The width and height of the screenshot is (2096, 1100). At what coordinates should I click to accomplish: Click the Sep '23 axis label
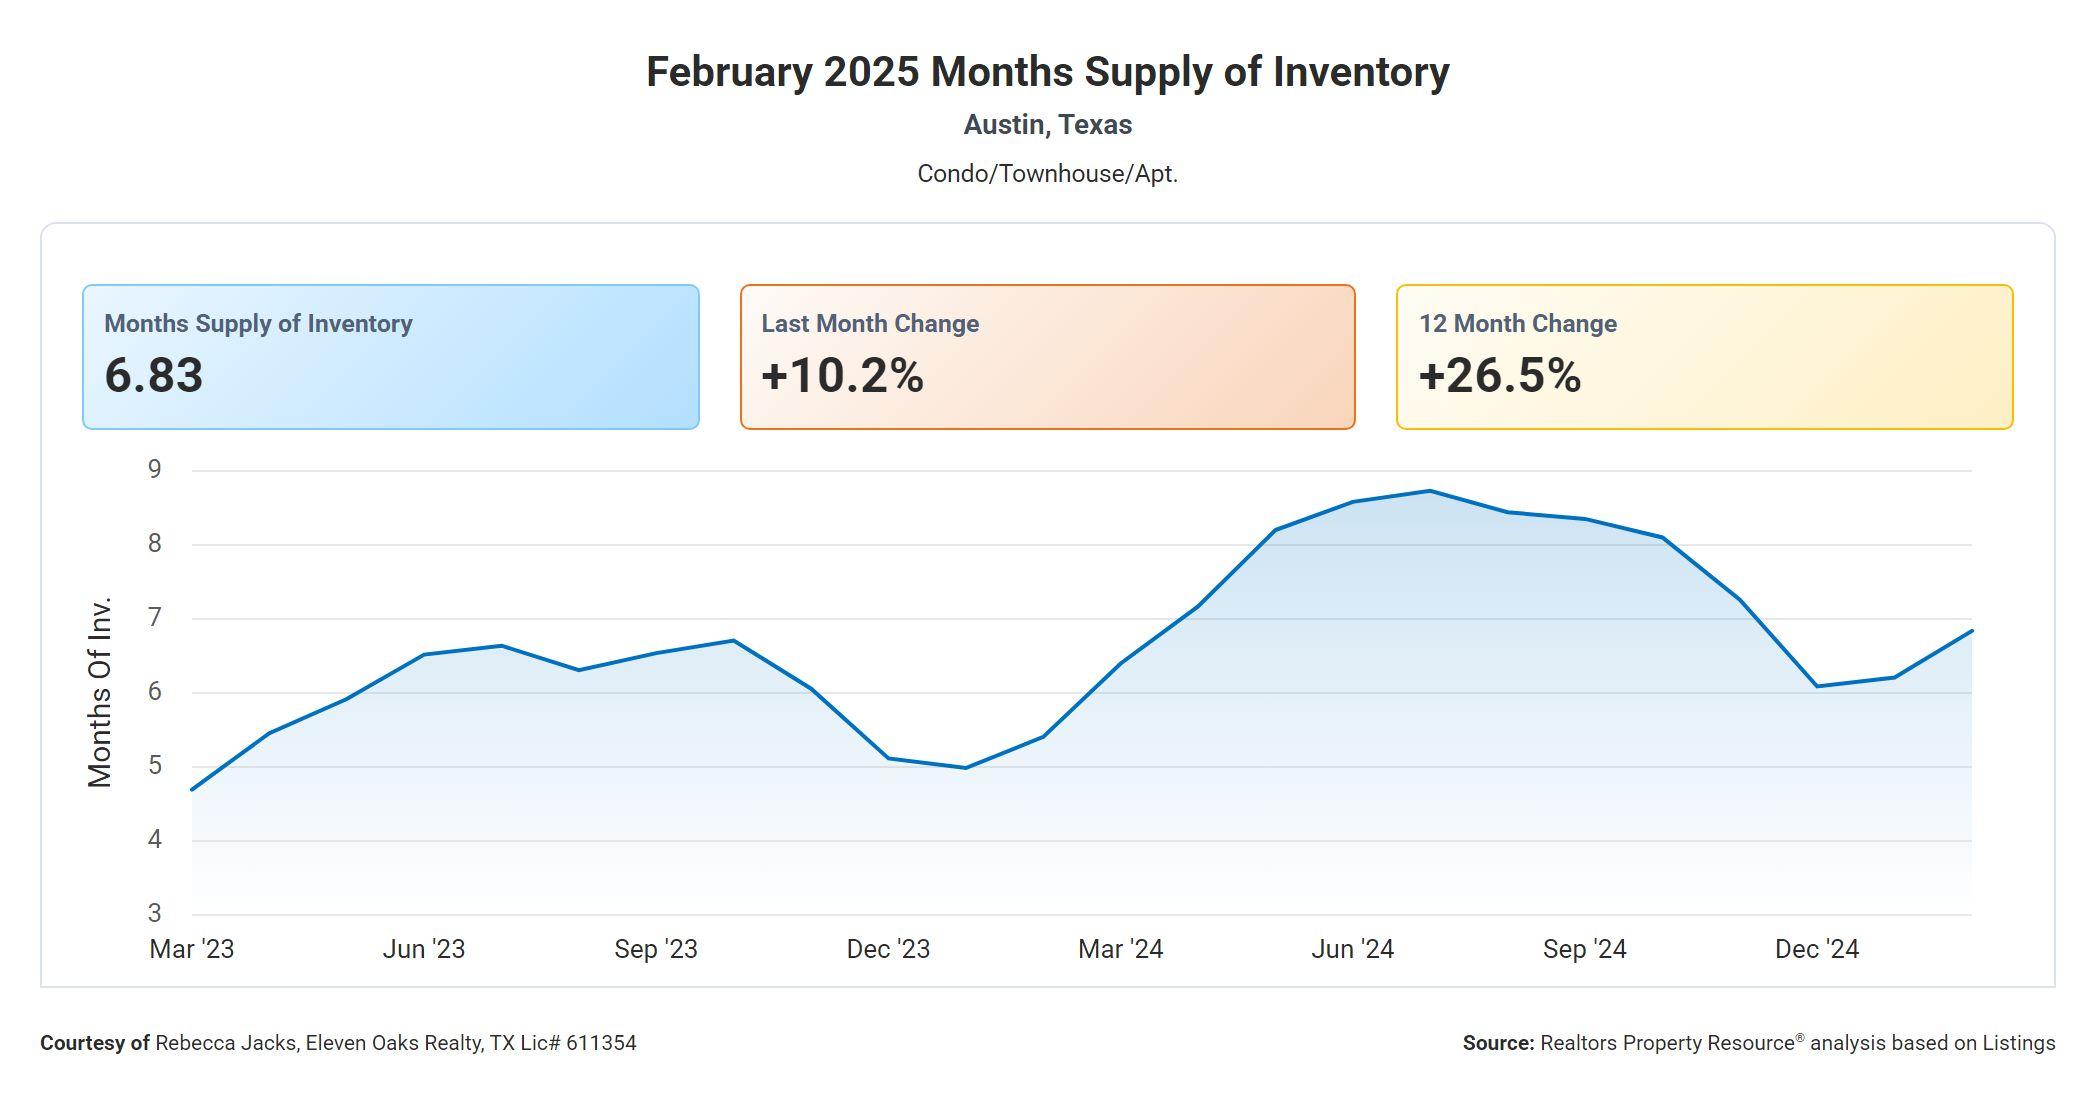click(656, 949)
